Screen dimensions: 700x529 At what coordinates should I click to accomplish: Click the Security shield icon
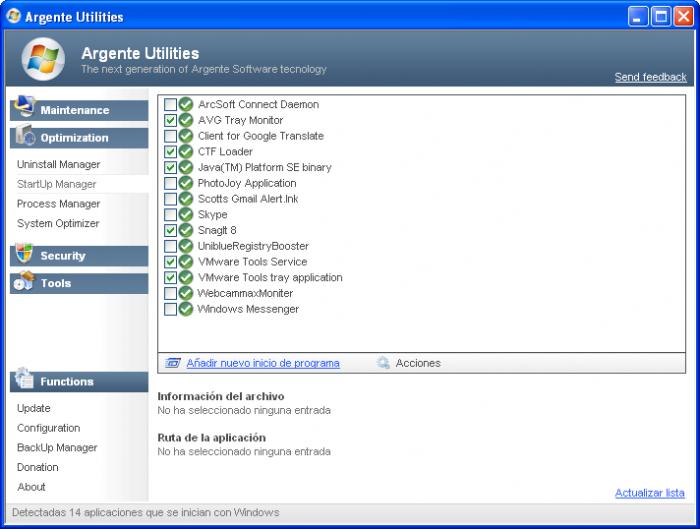tap(24, 253)
